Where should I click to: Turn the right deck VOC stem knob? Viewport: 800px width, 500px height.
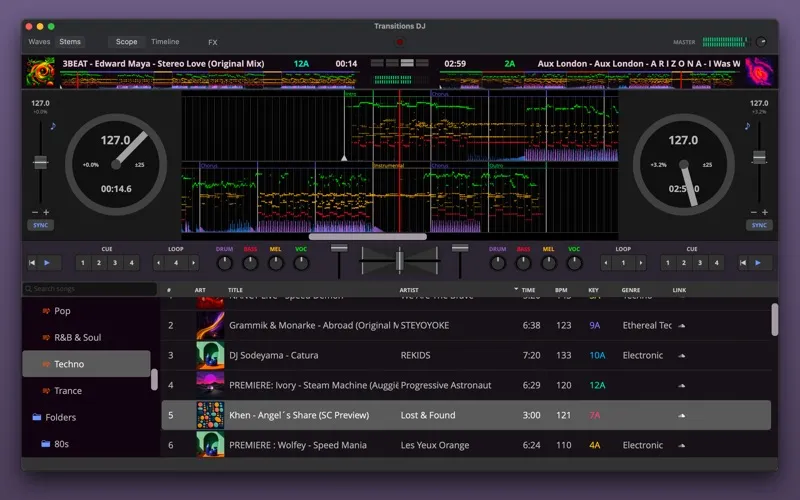click(x=574, y=263)
